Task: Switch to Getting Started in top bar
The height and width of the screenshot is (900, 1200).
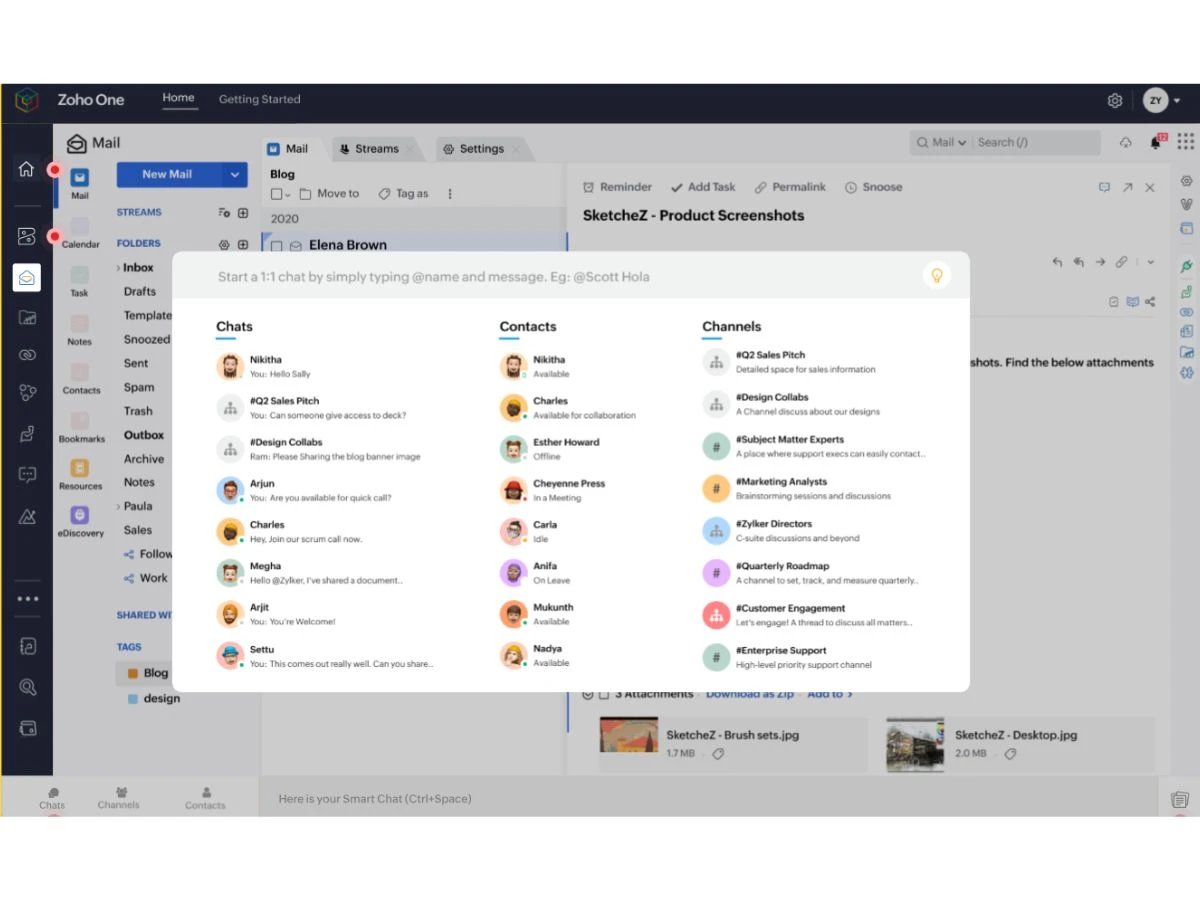Action: coord(259,99)
